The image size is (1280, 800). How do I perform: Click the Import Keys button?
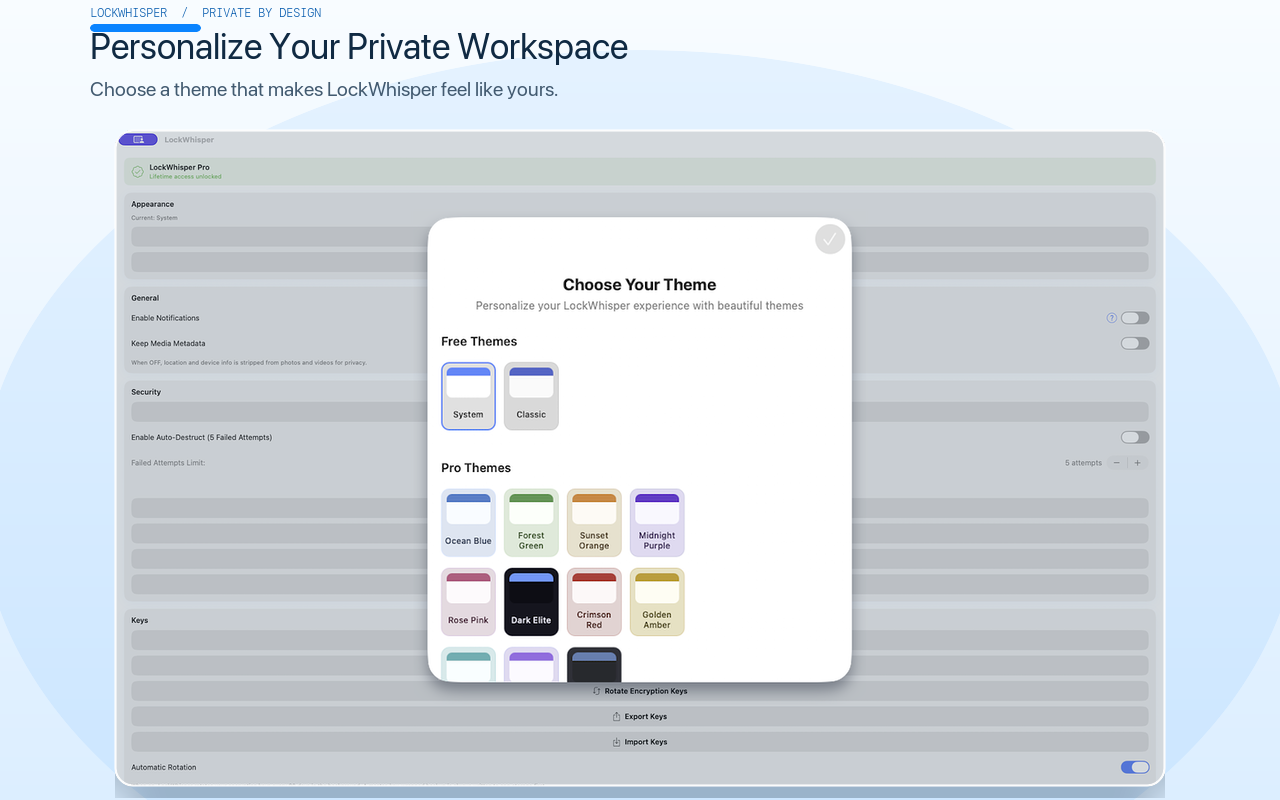[x=640, y=742]
